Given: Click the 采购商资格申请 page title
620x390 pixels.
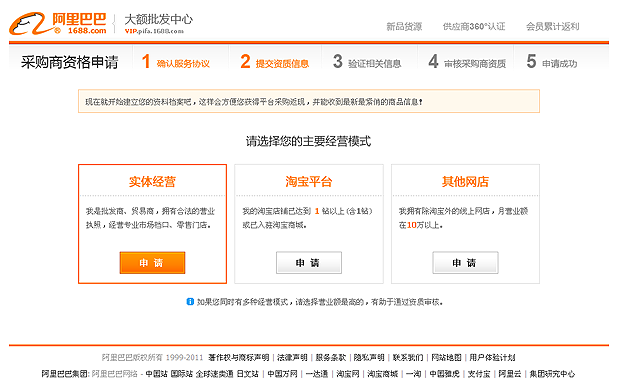Looking at the screenshot, I should pos(70,62).
